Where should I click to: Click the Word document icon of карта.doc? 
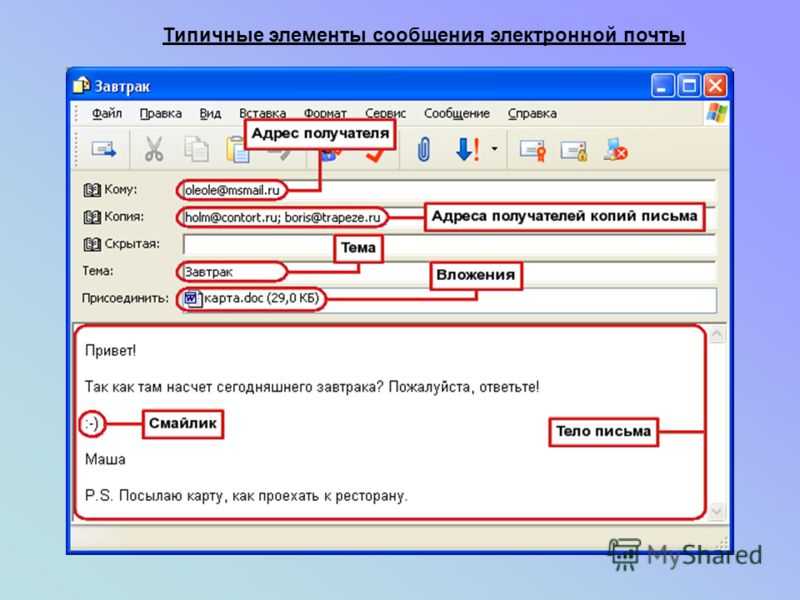192,298
